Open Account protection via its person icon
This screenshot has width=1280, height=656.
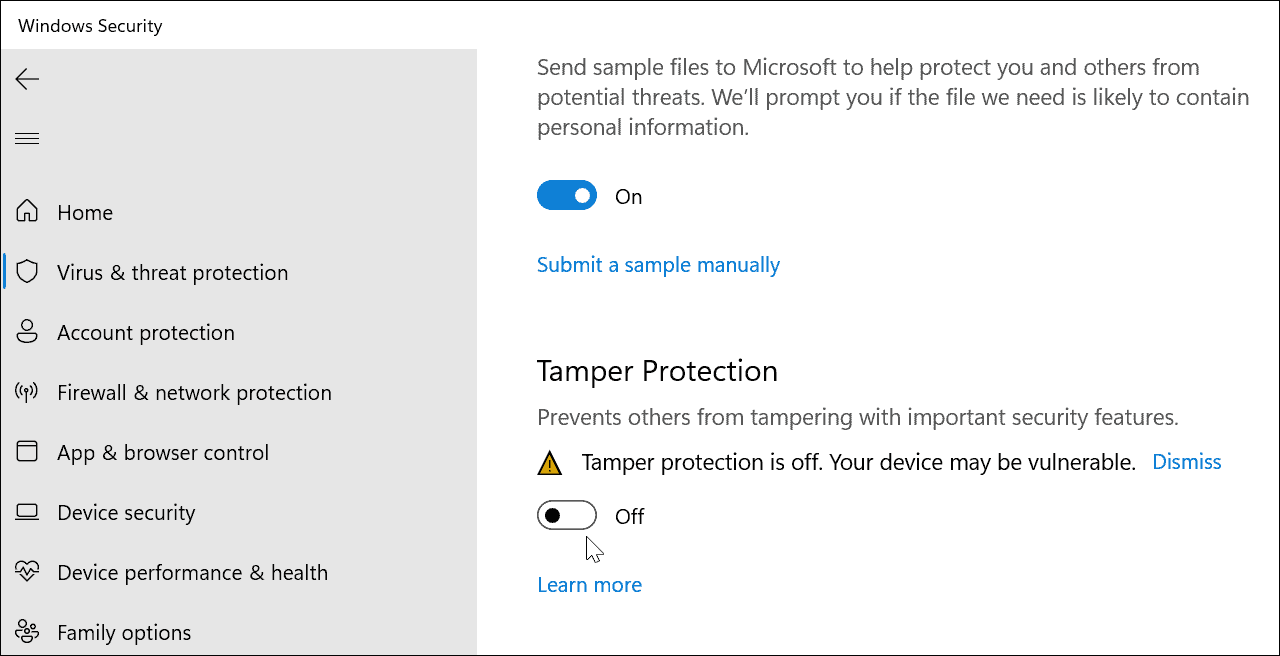[x=26, y=331]
